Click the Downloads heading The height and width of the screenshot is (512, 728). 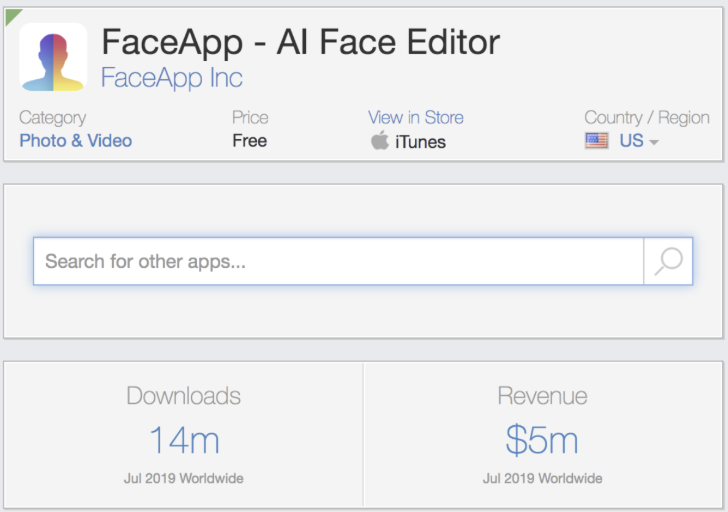183,396
